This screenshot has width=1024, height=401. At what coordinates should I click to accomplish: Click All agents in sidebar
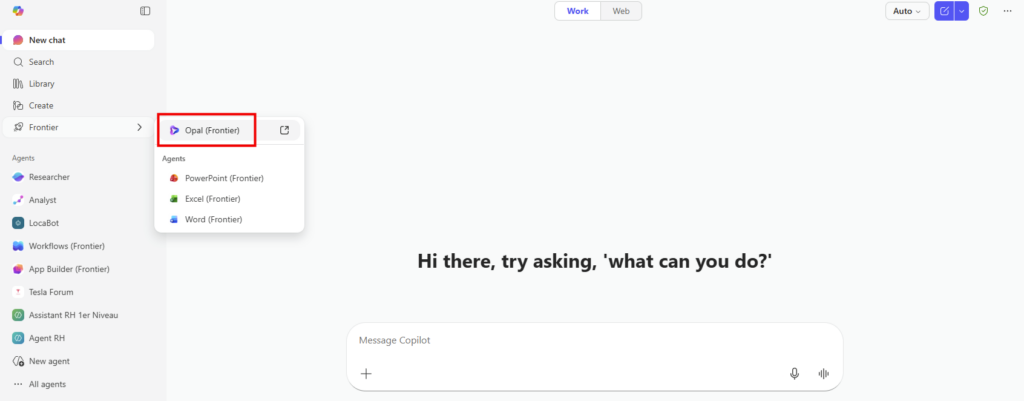click(47, 384)
